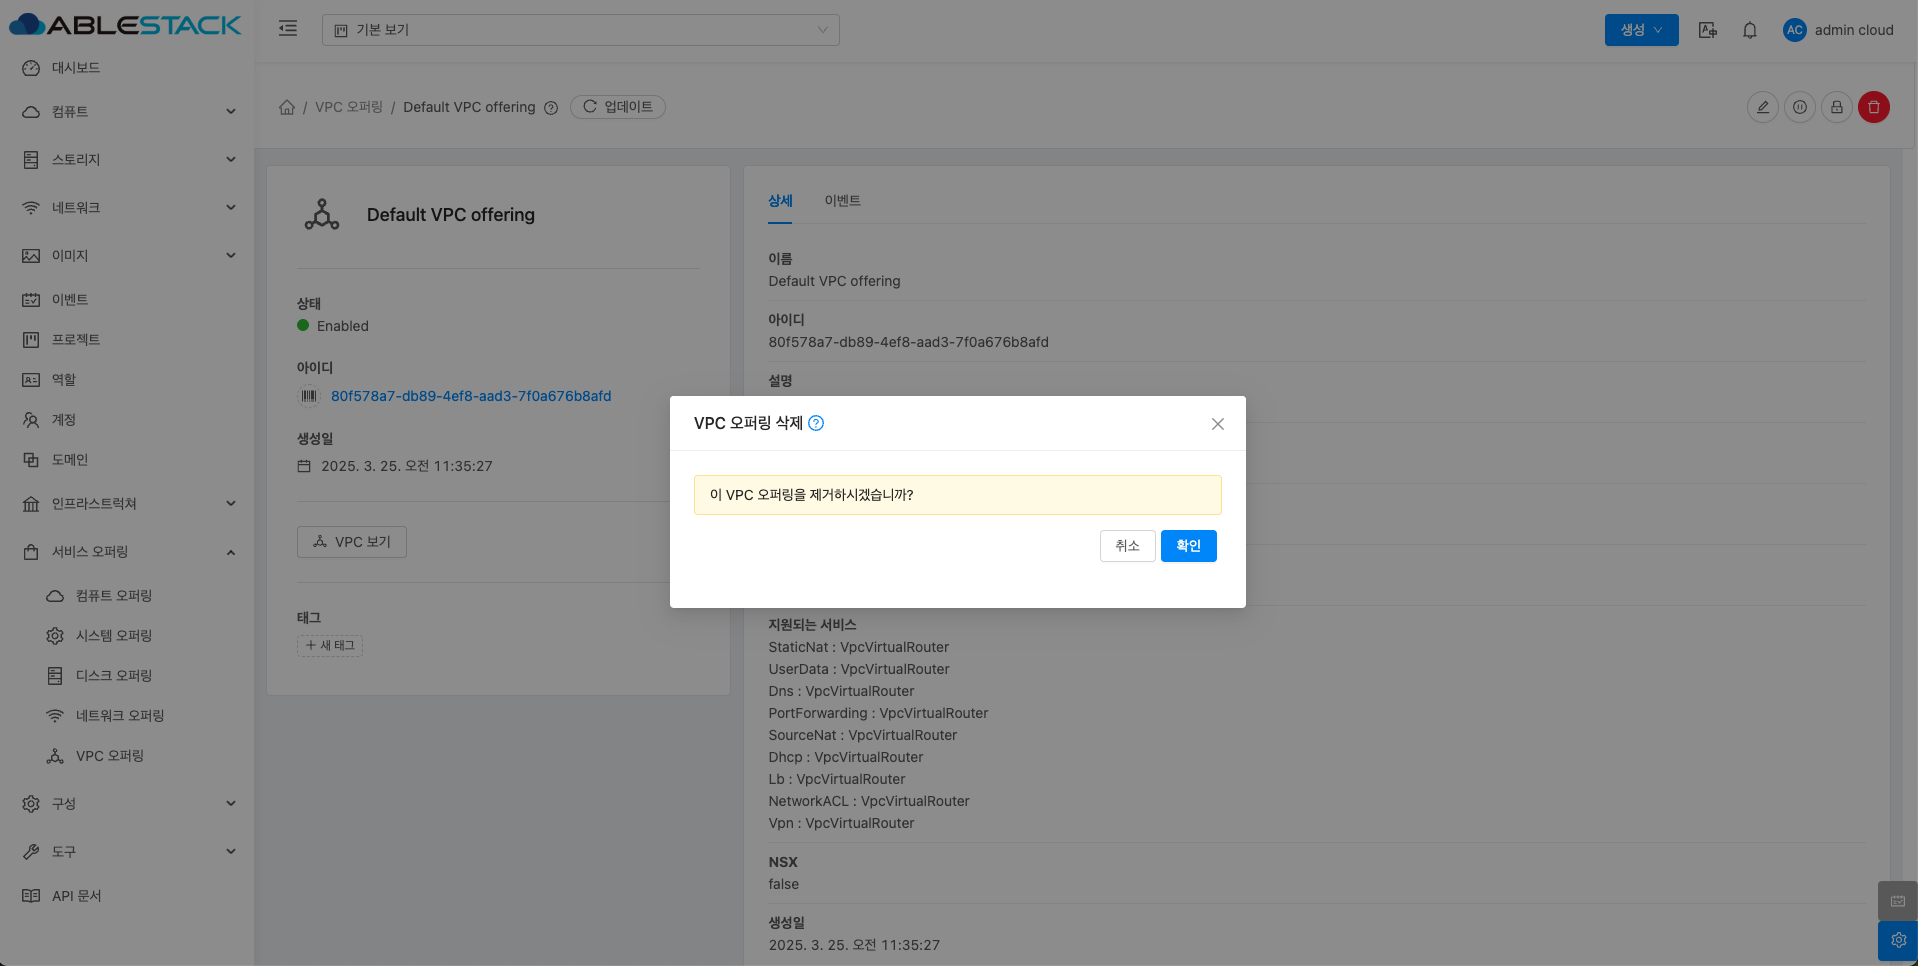Viewport: 1918px width, 966px height.
Task: Confirm deletion with 확인 button
Action: (x=1188, y=546)
